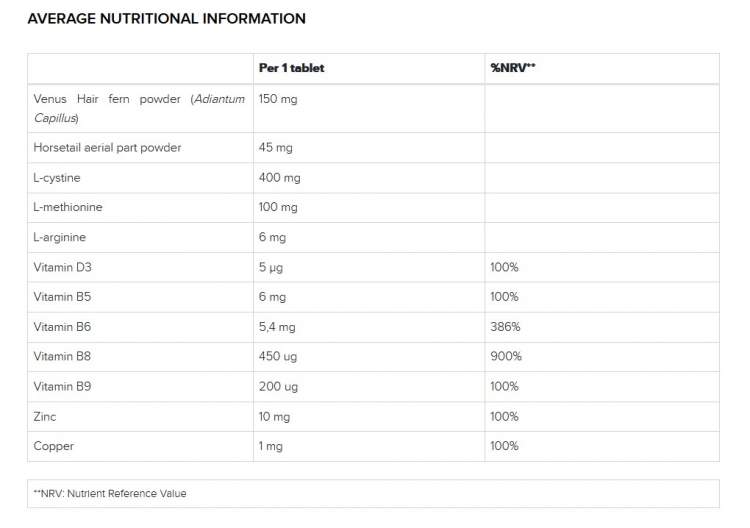Click the L-methionine row label
750x528 pixels.
68,207
